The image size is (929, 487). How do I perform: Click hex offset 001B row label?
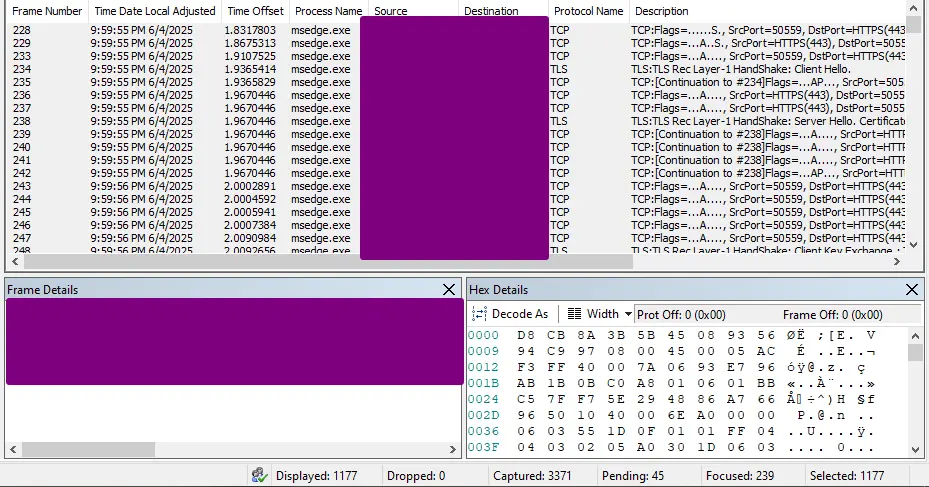click(483, 383)
